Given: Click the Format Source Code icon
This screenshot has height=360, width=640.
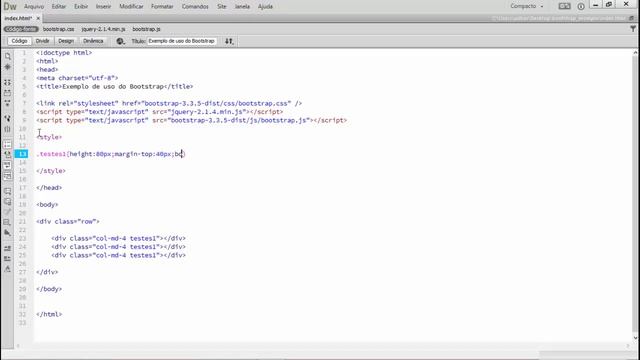Looking at the screenshot, I should pos(8,269).
